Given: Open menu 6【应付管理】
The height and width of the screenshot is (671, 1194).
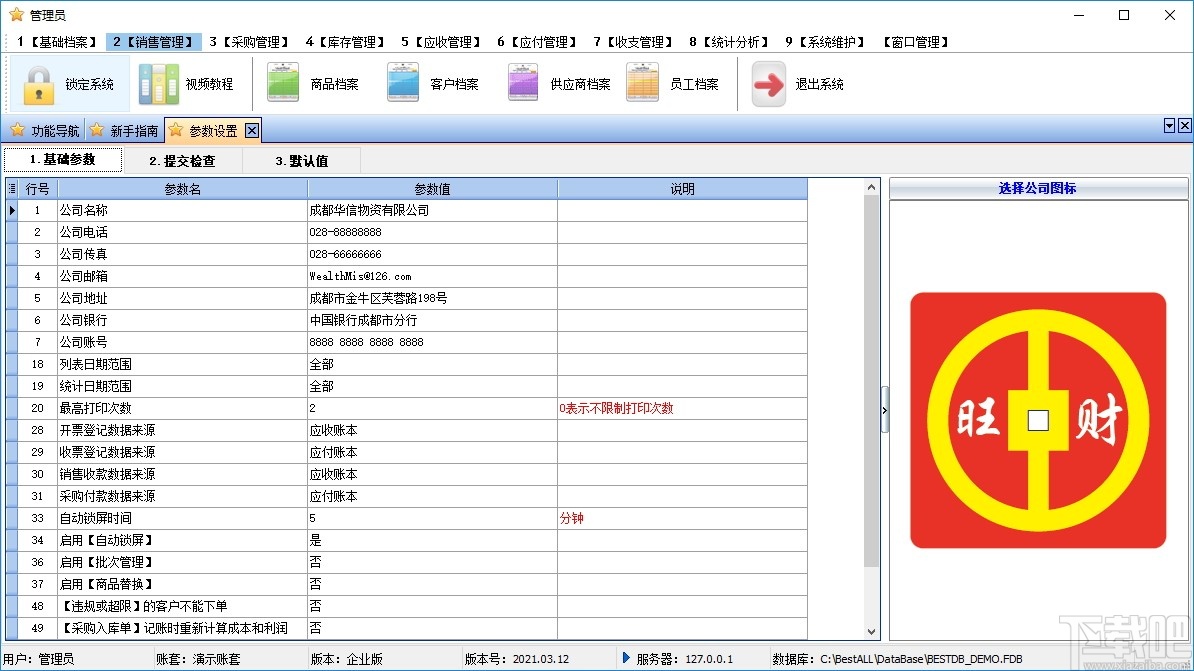Looking at the screenshot, I should 537,42.
